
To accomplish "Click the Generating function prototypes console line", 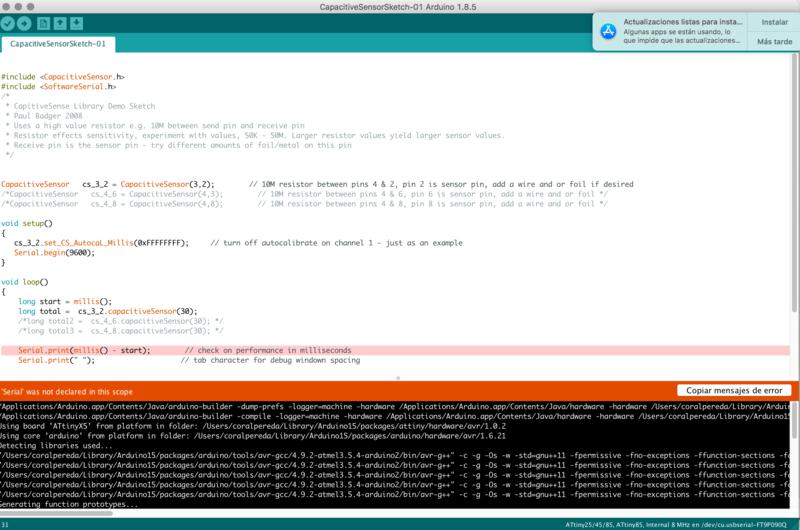I will [x=69, y=504].
